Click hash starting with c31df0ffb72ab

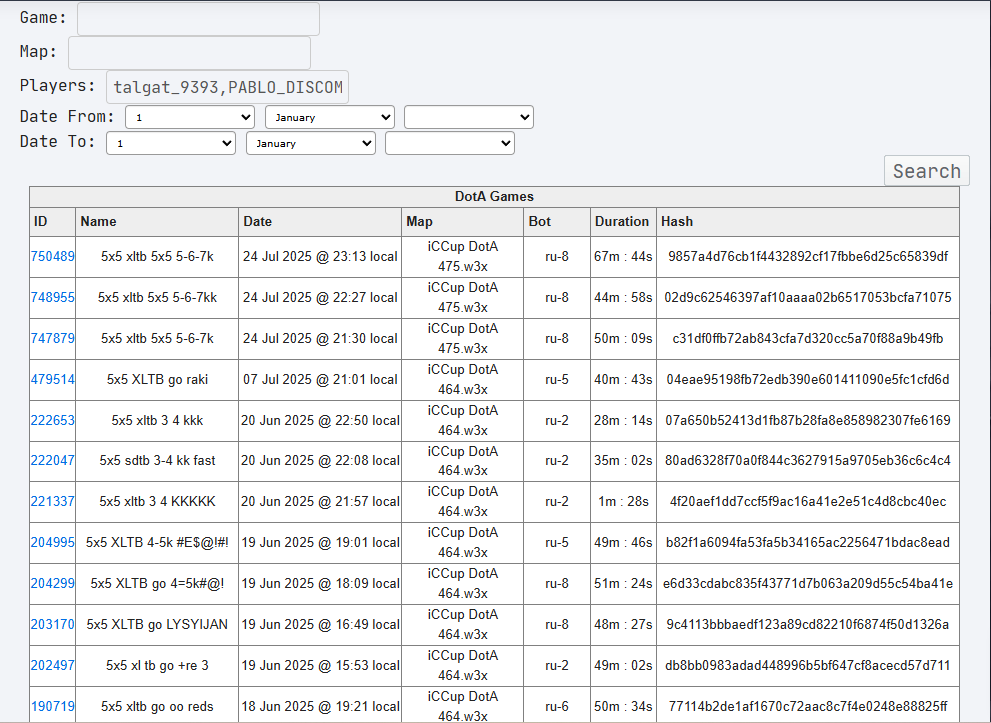coord(808,339)
